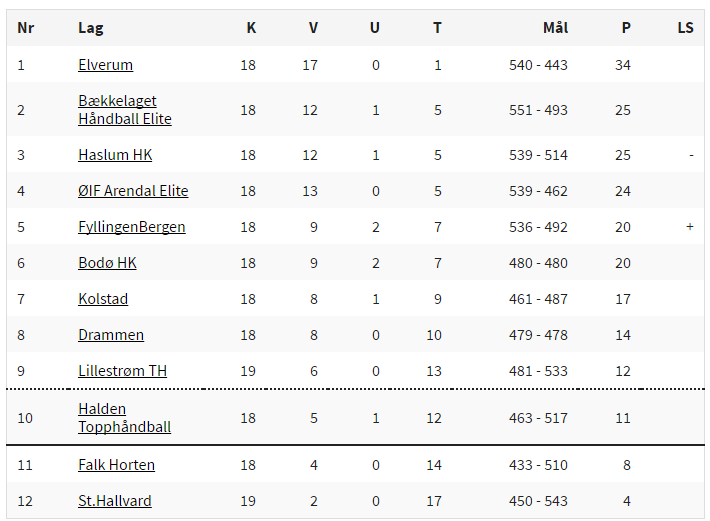Click the Kolstad team link
This screenshot has height=521, width=710.
point(103,299)
